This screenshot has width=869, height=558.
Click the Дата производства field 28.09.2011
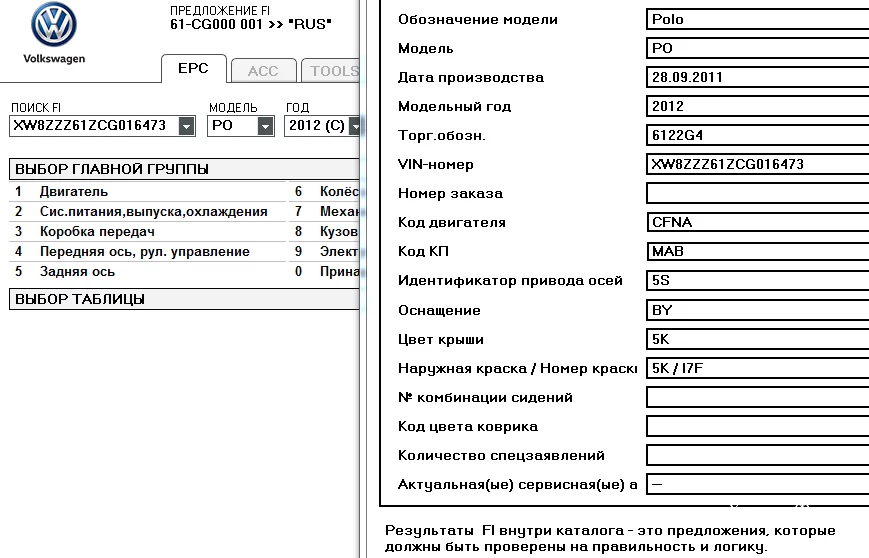pos(758,77)
